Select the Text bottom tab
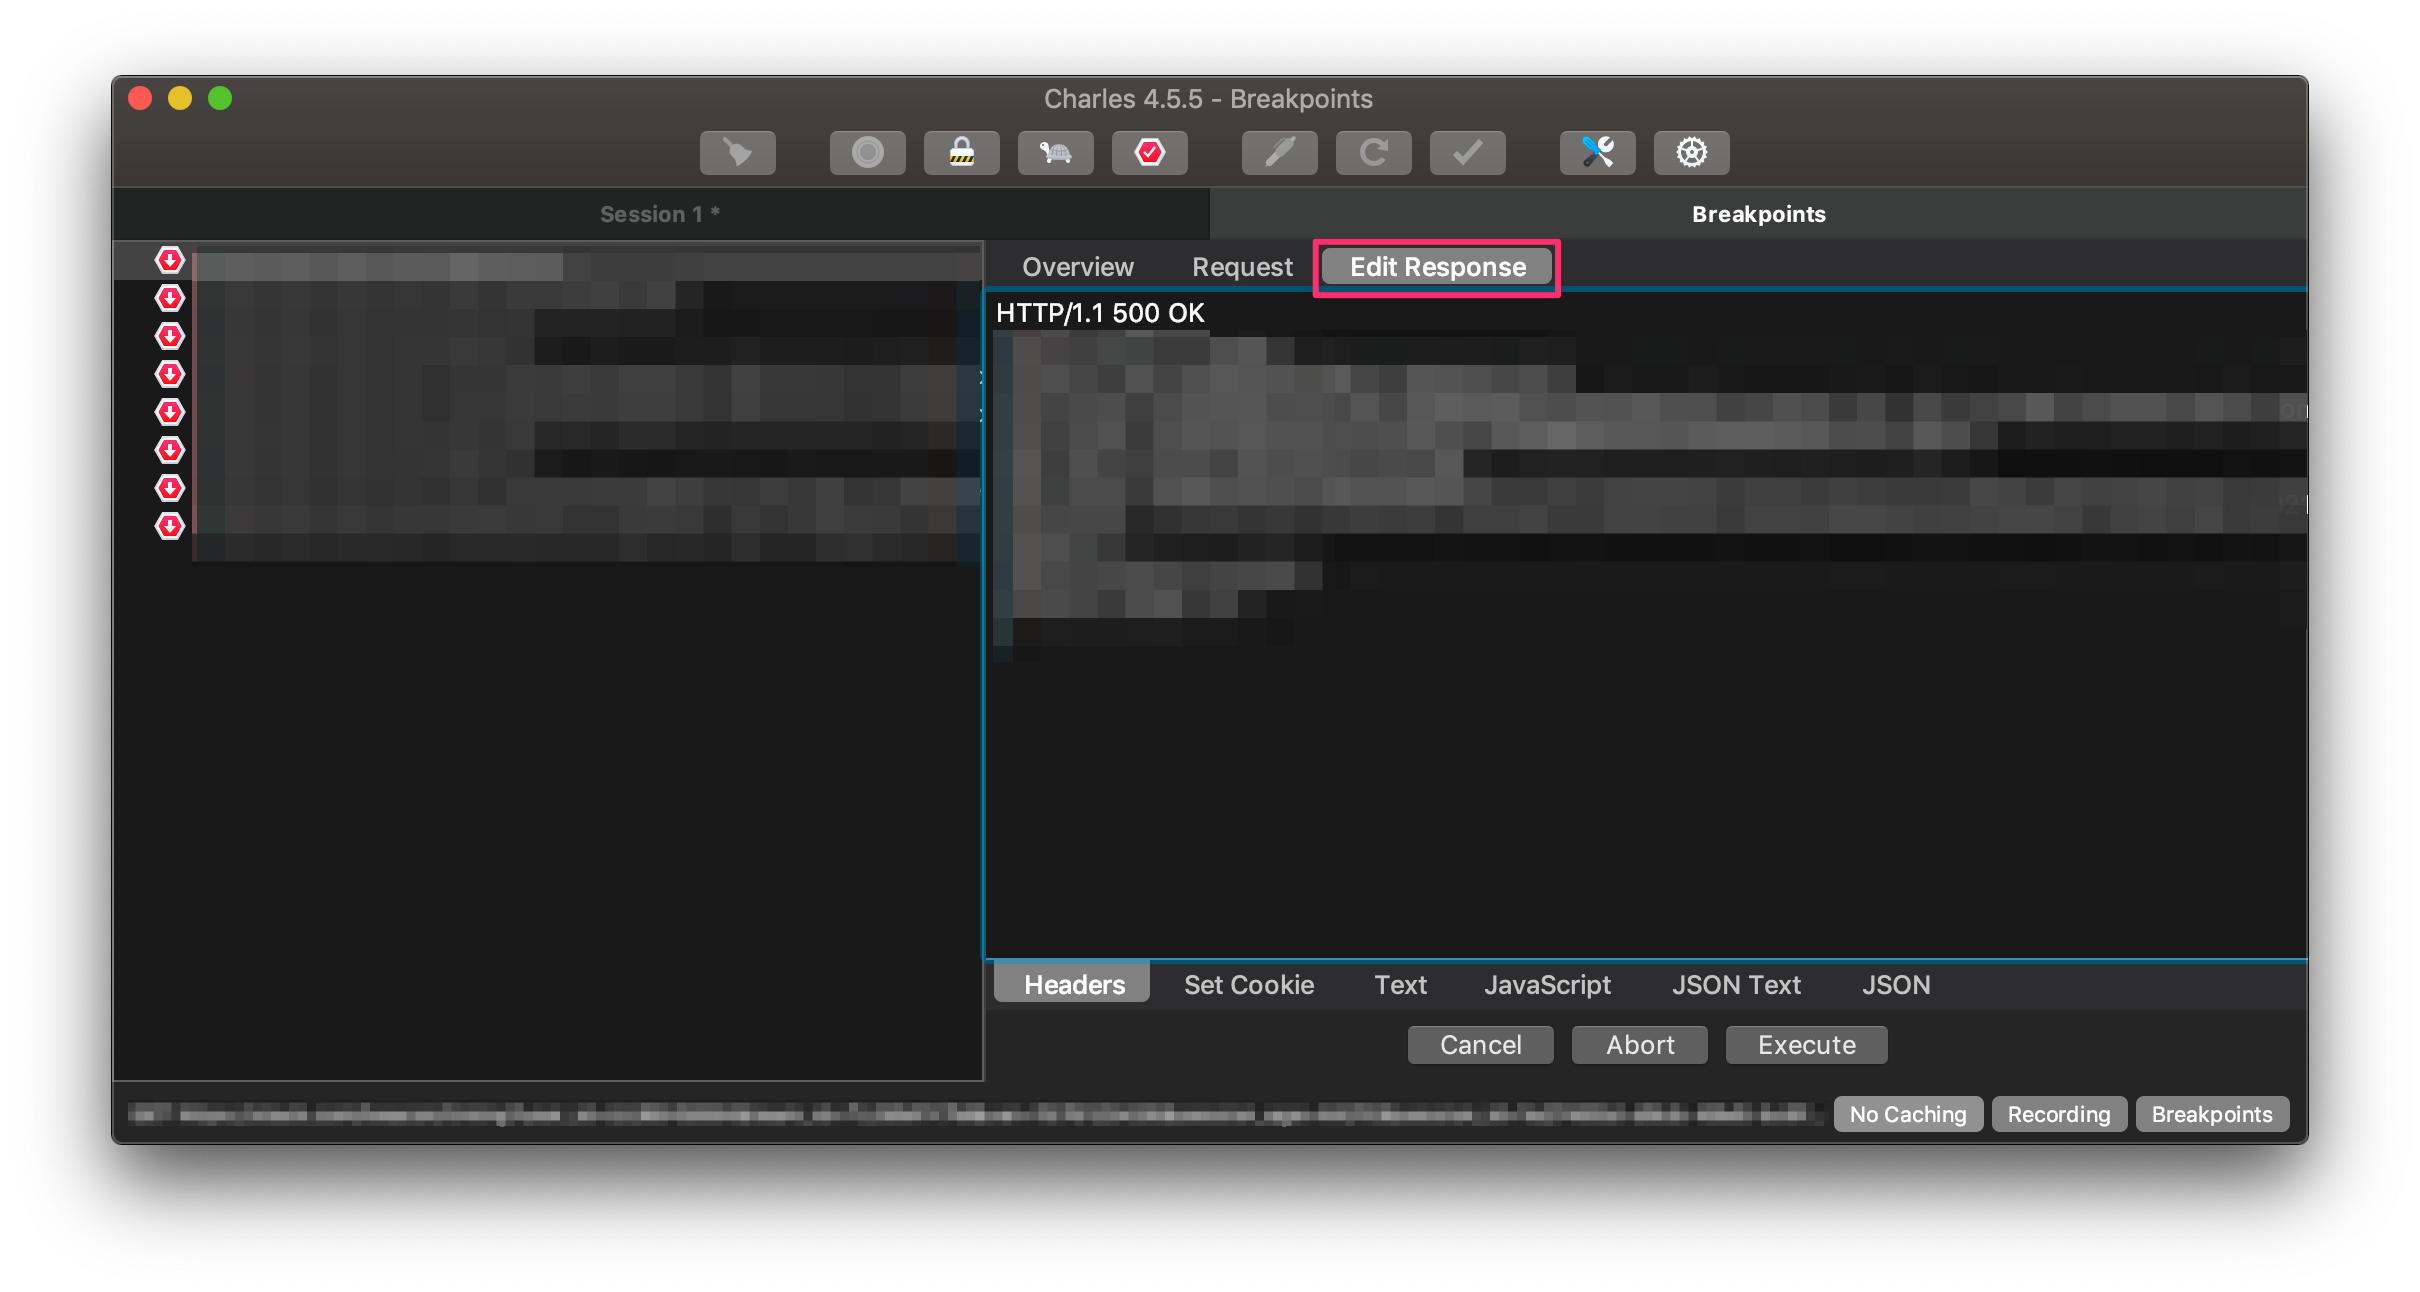 coord(1400,985)
